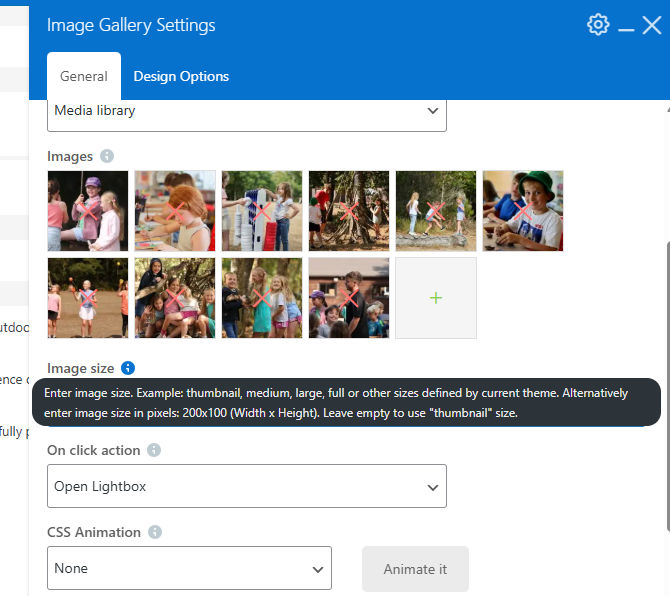Select the General tab

coord(84,76)
